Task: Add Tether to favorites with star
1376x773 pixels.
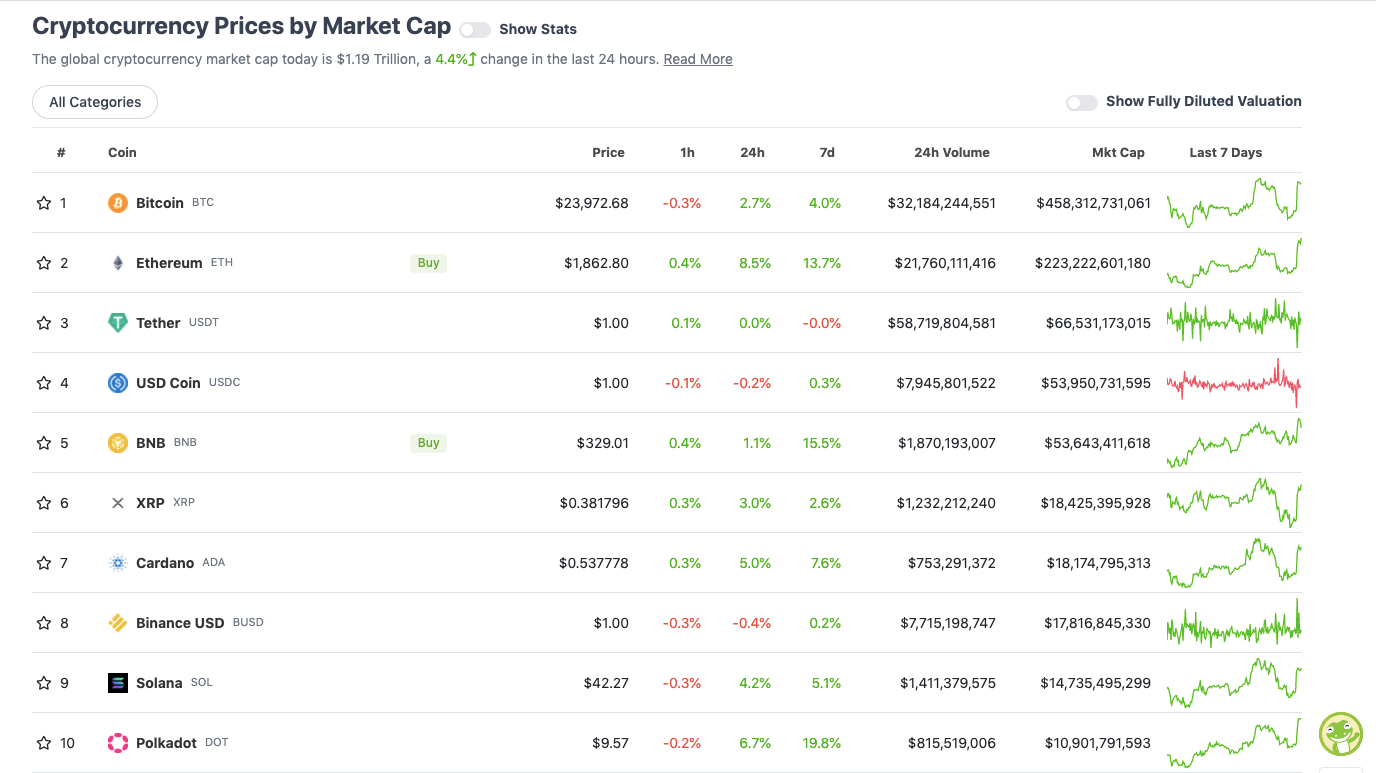Action: tap(44, 323)
